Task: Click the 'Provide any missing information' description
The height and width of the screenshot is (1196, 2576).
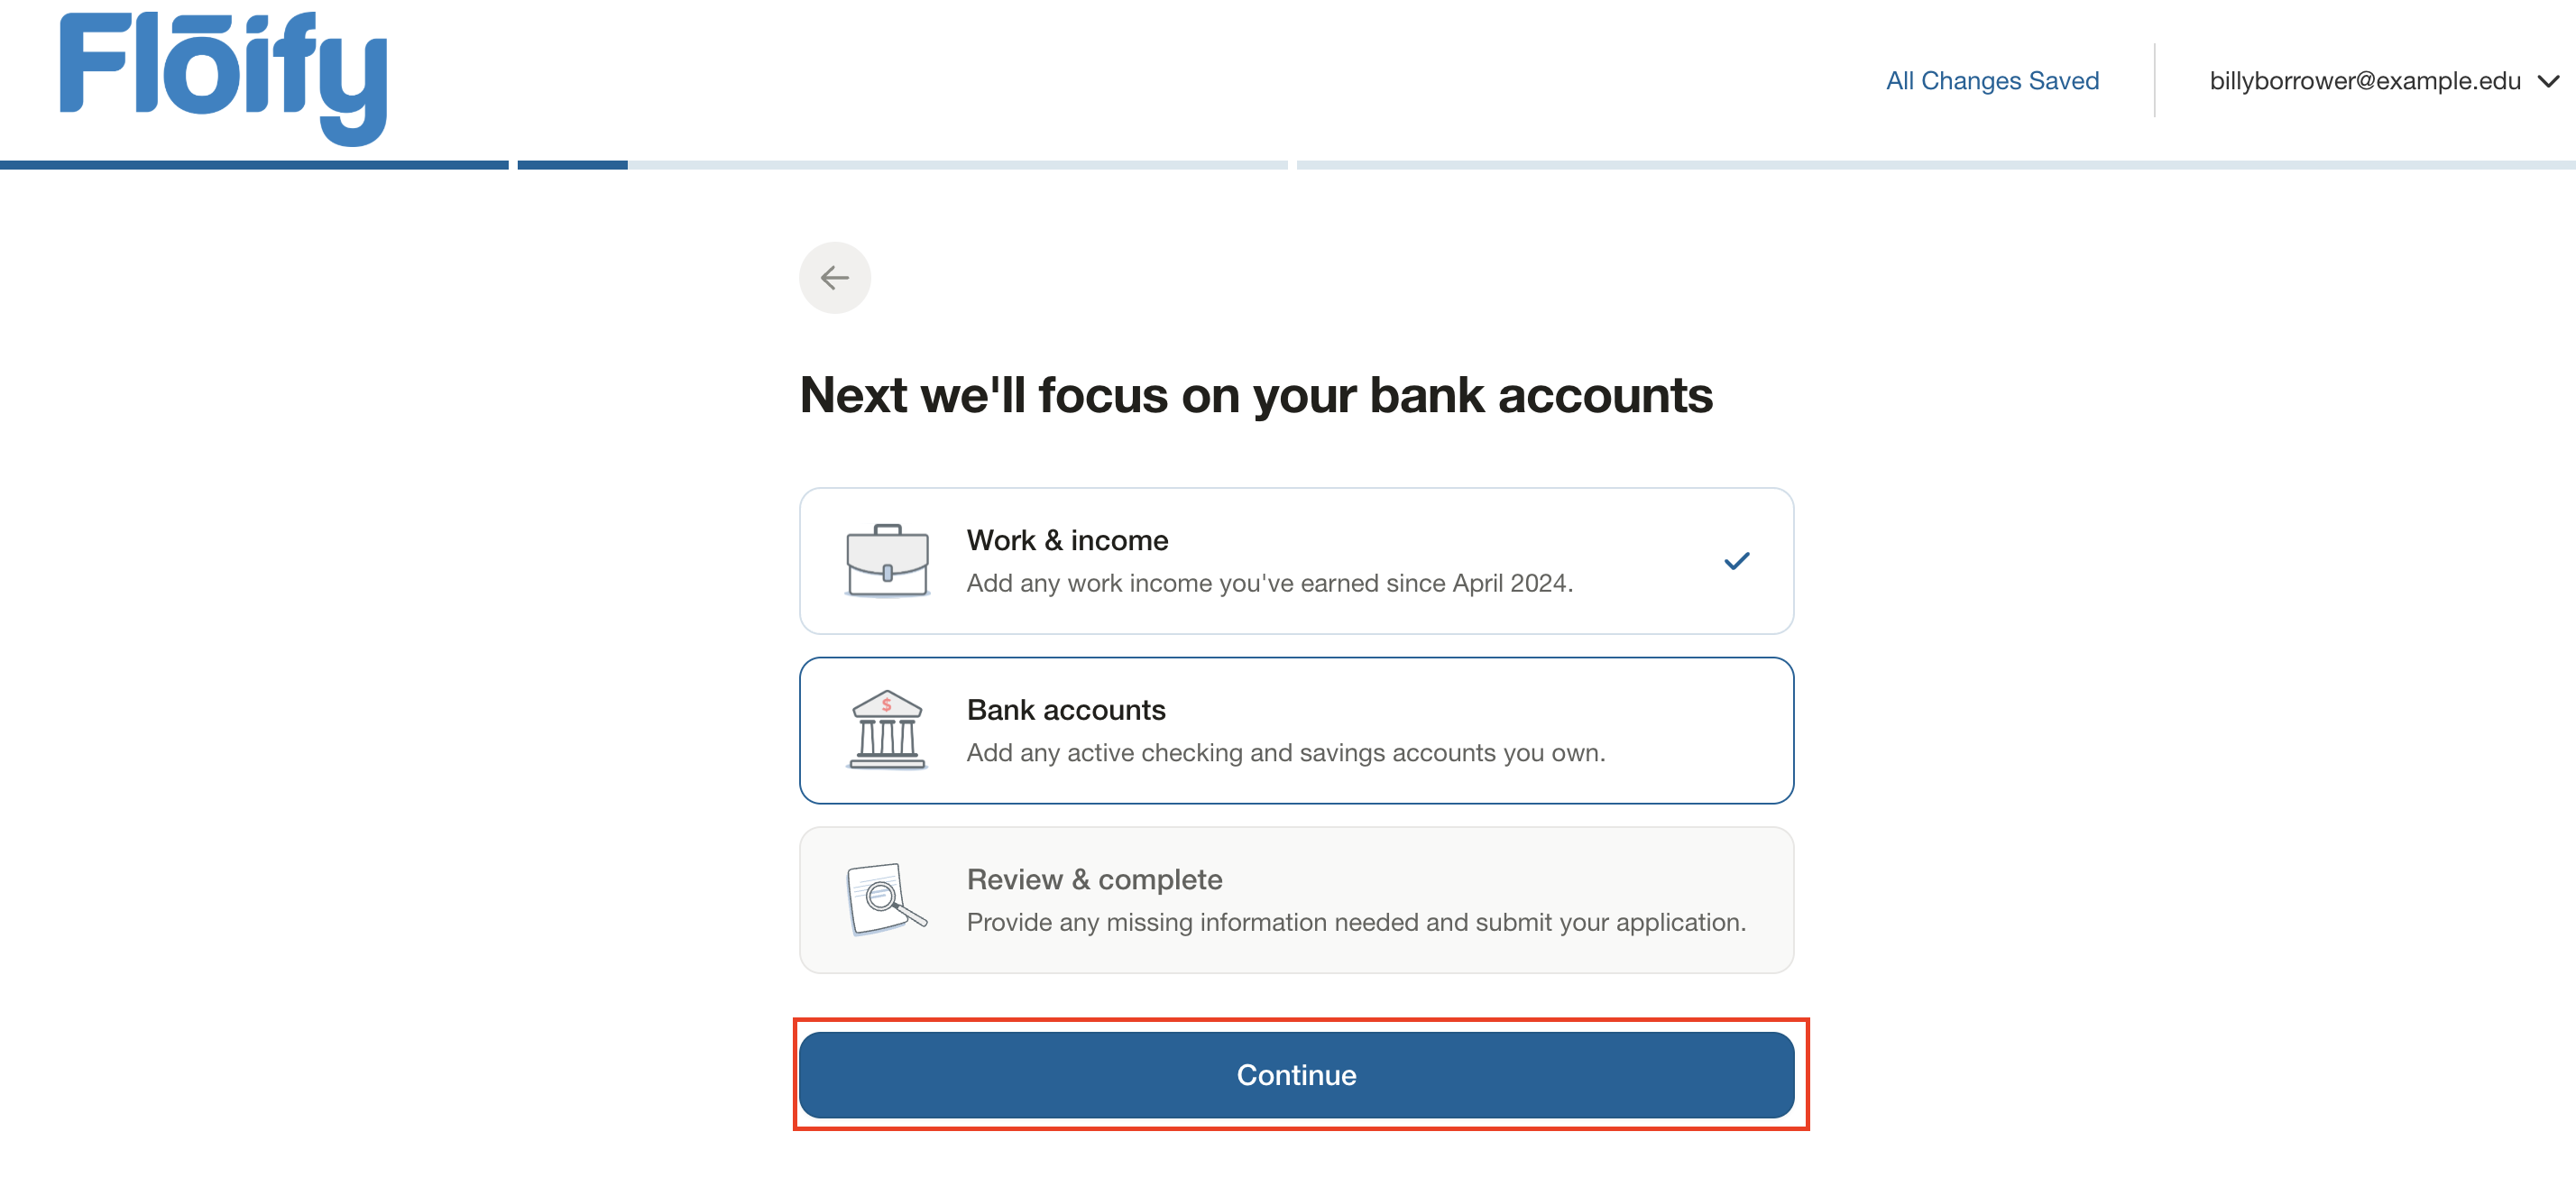Action: (x=1355, y=922)
